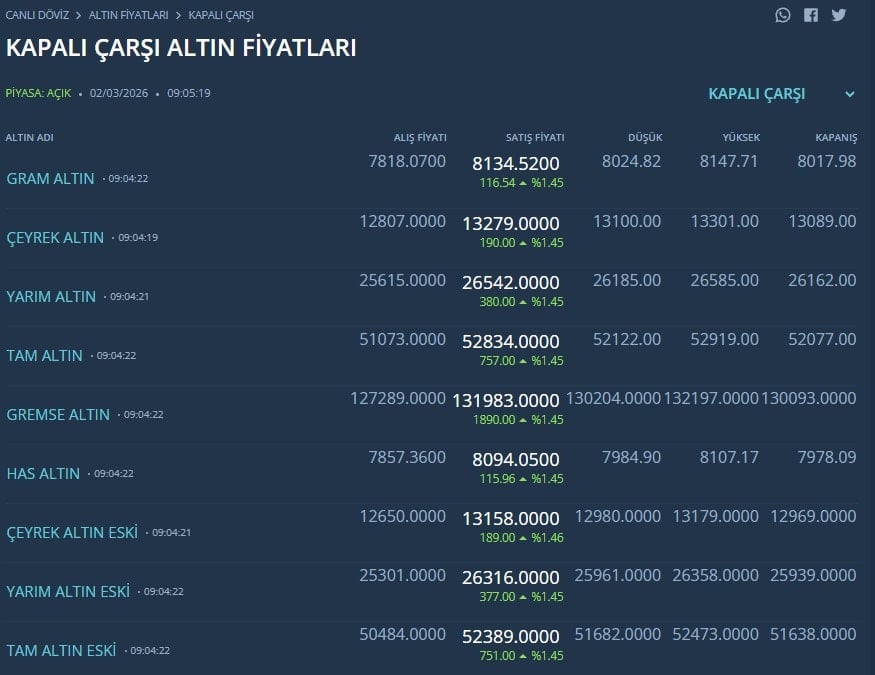Viewport: 875px width, 675px height.
Task: Open the Tam Altın page
Action: [44, 356]
